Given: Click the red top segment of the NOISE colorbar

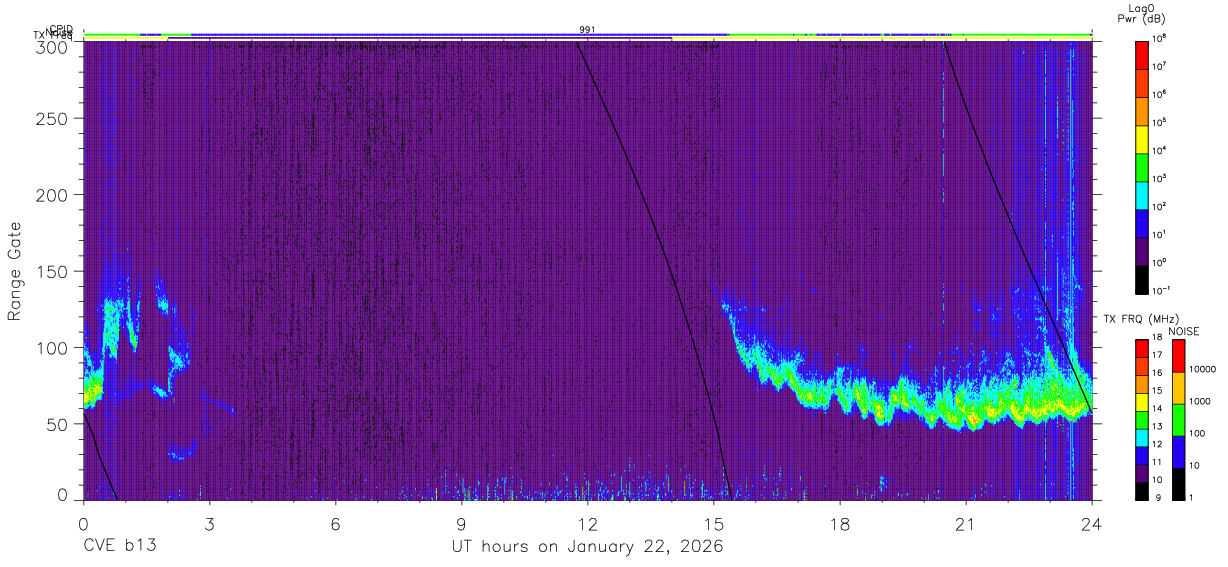Looking at the screenshot, I should 1178,355.
